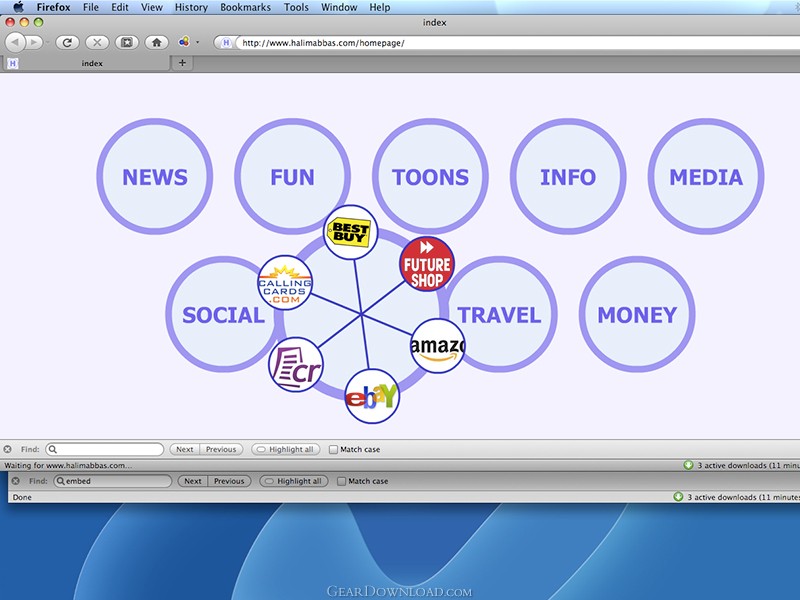Open the Future Shop logo link
The image size is (800, 600).
coord(427,264)
